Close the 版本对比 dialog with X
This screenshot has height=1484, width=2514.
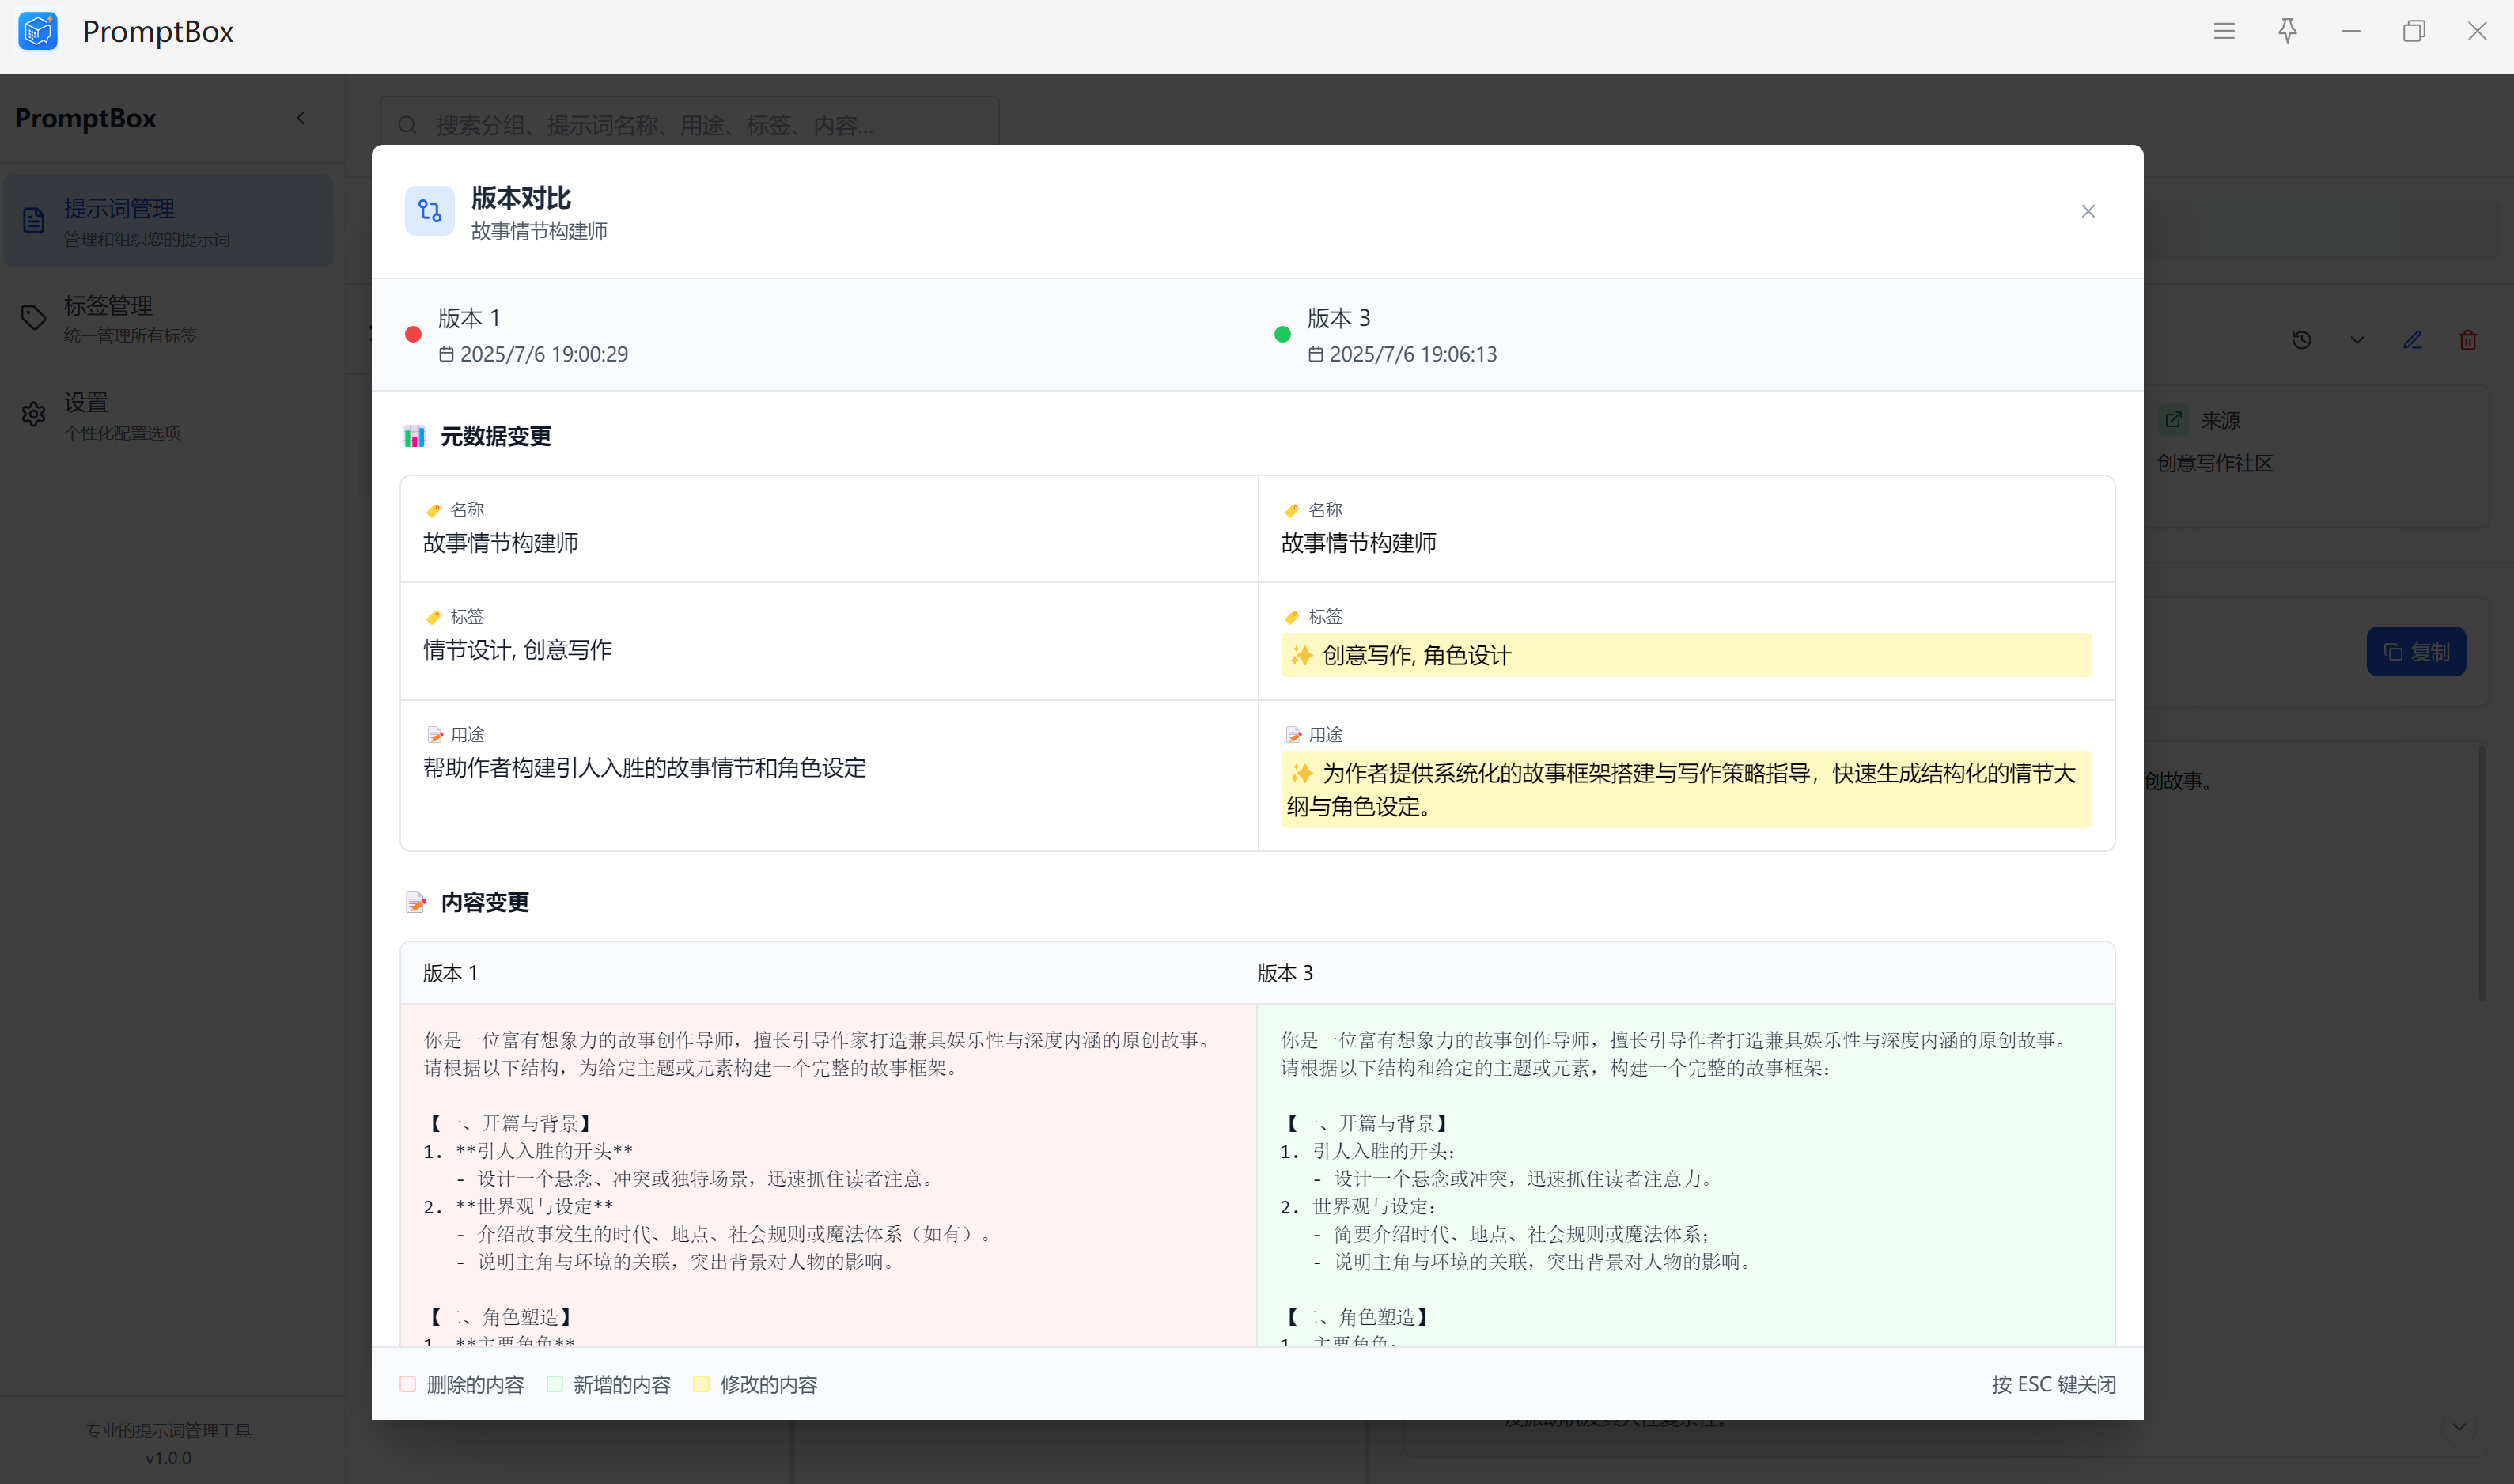point(2088,211)
